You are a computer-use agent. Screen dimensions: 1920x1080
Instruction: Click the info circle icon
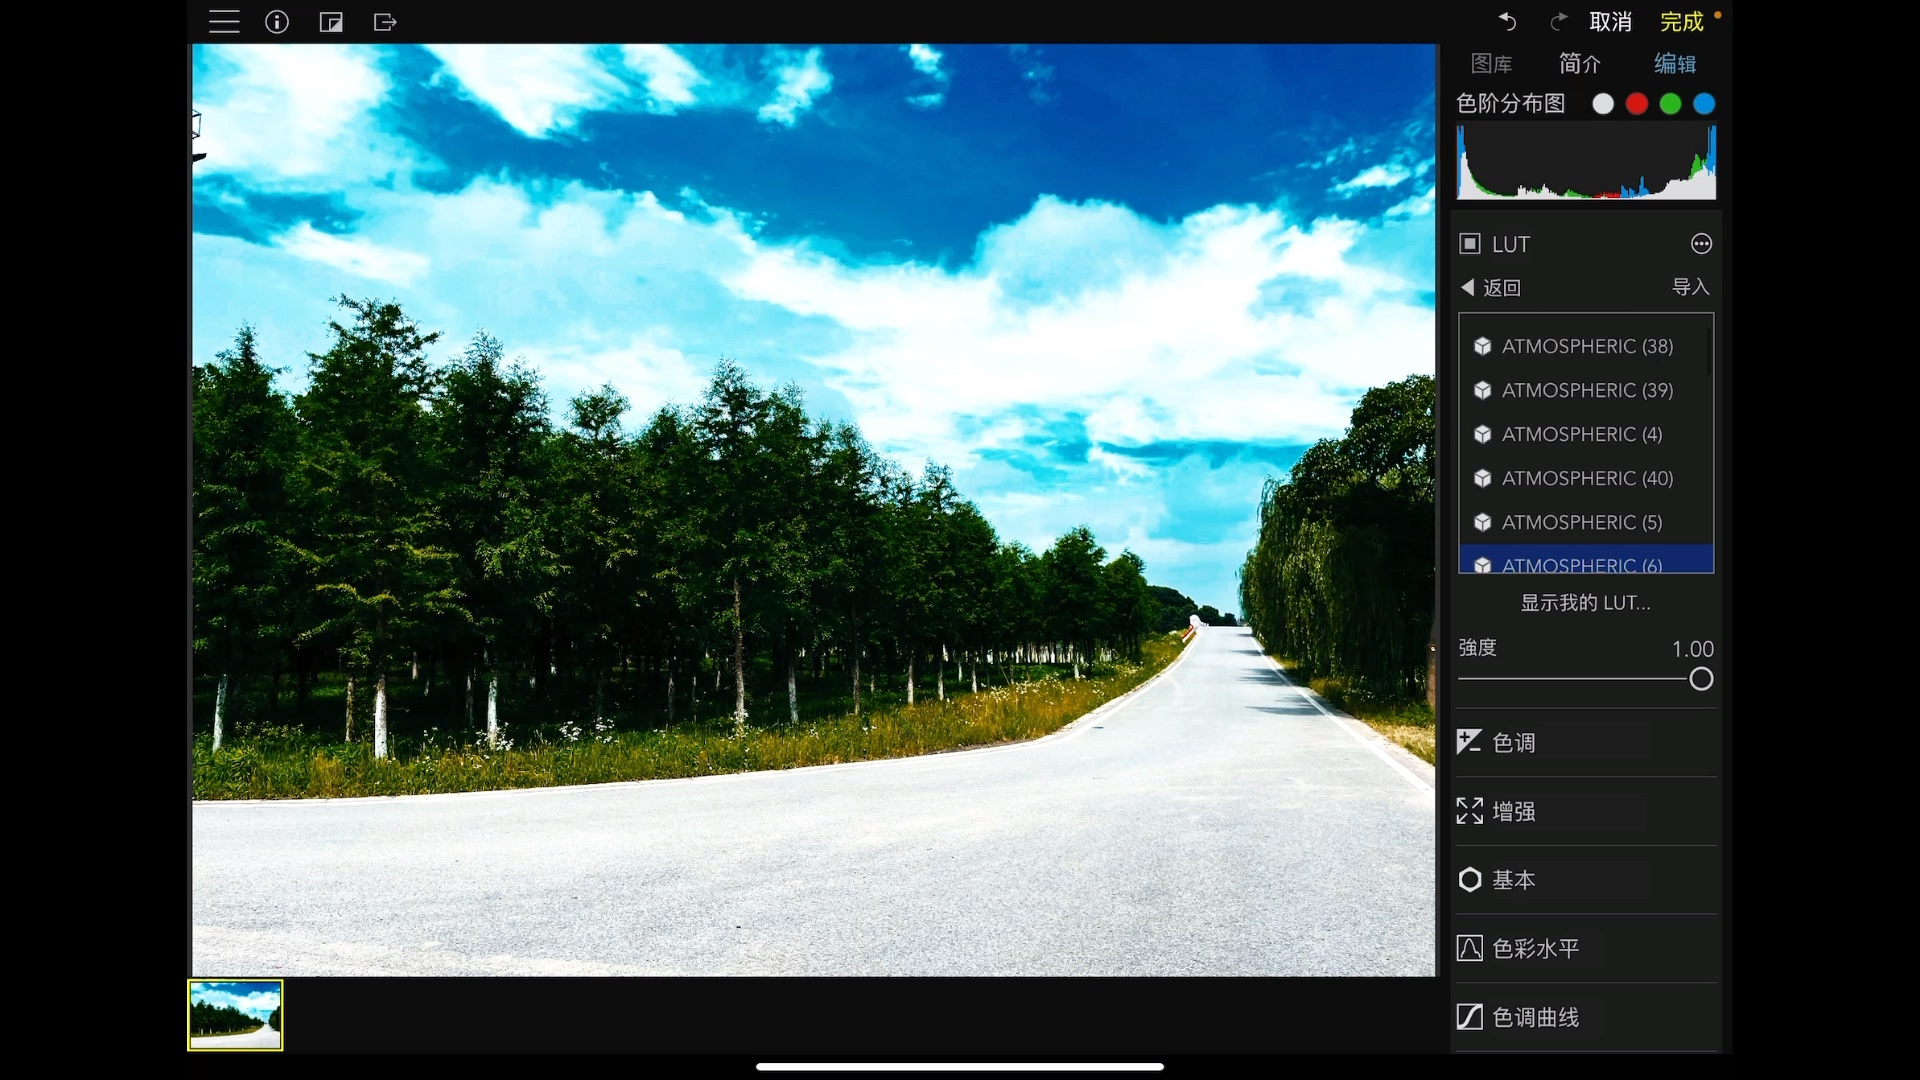pyautogui.click(x=277, y=22)
